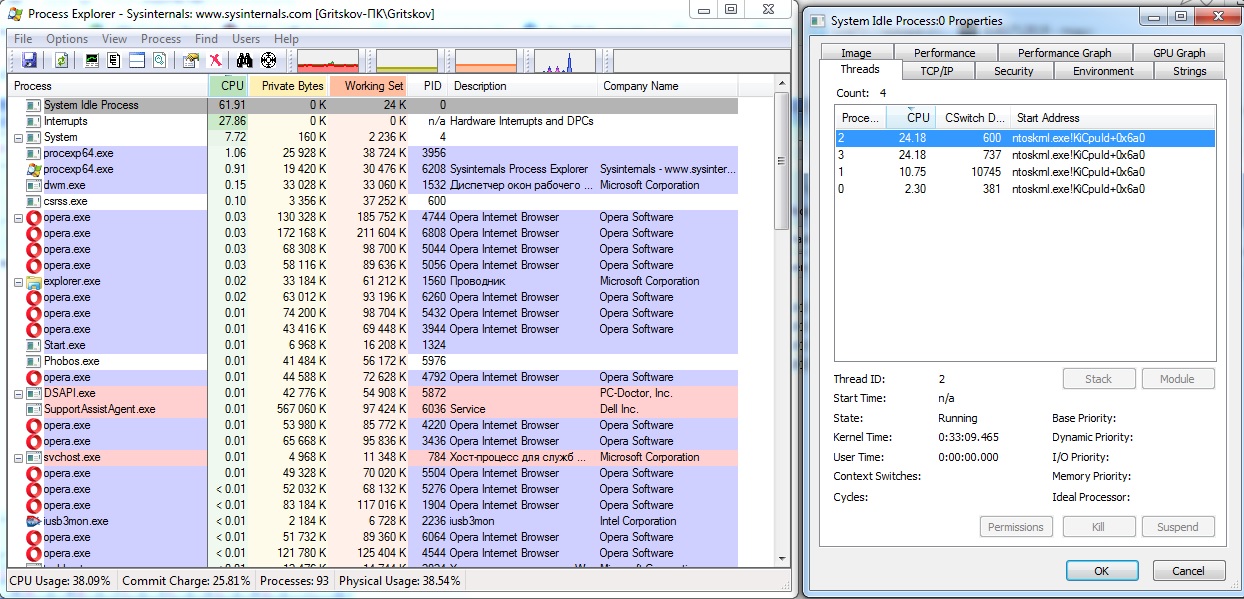Click the Save icon in toolbar

click(x=29, y=61)
